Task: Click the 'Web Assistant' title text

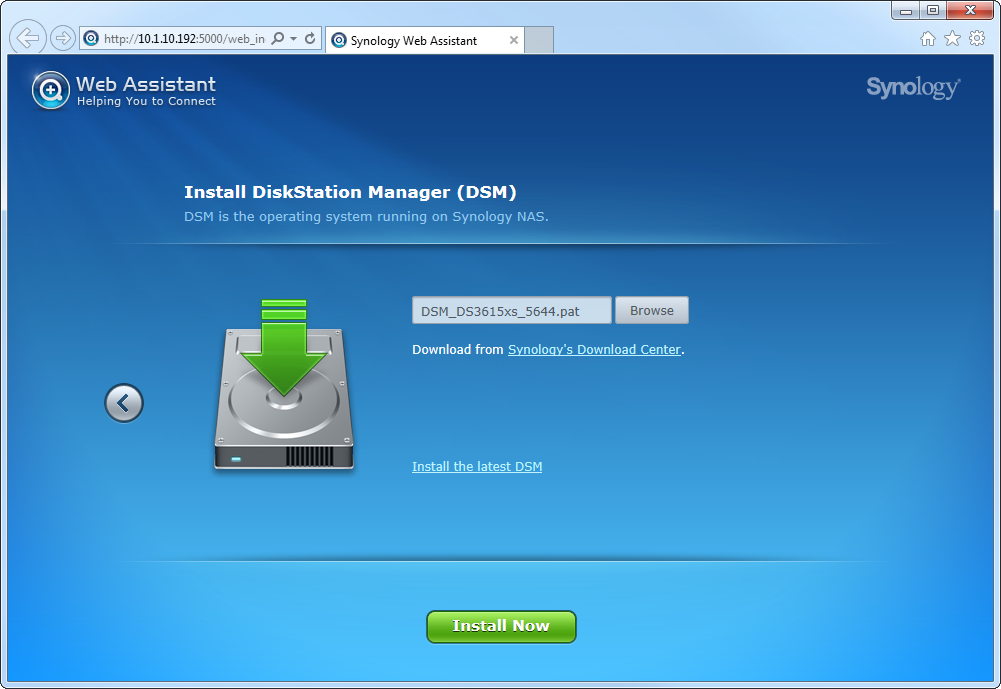Action: pos(146,84)
